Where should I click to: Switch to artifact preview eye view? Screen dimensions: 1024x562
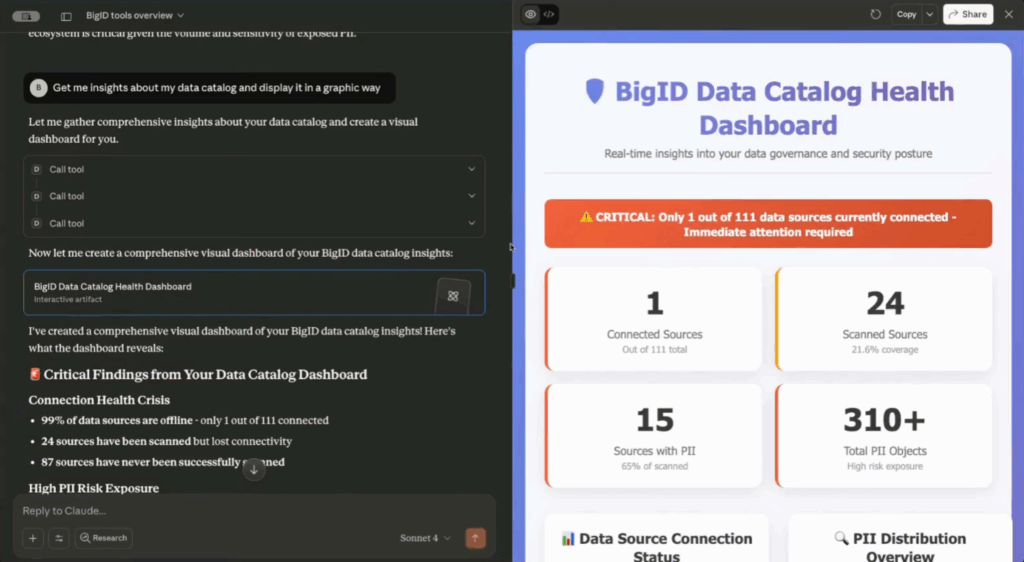coord(530,14)
